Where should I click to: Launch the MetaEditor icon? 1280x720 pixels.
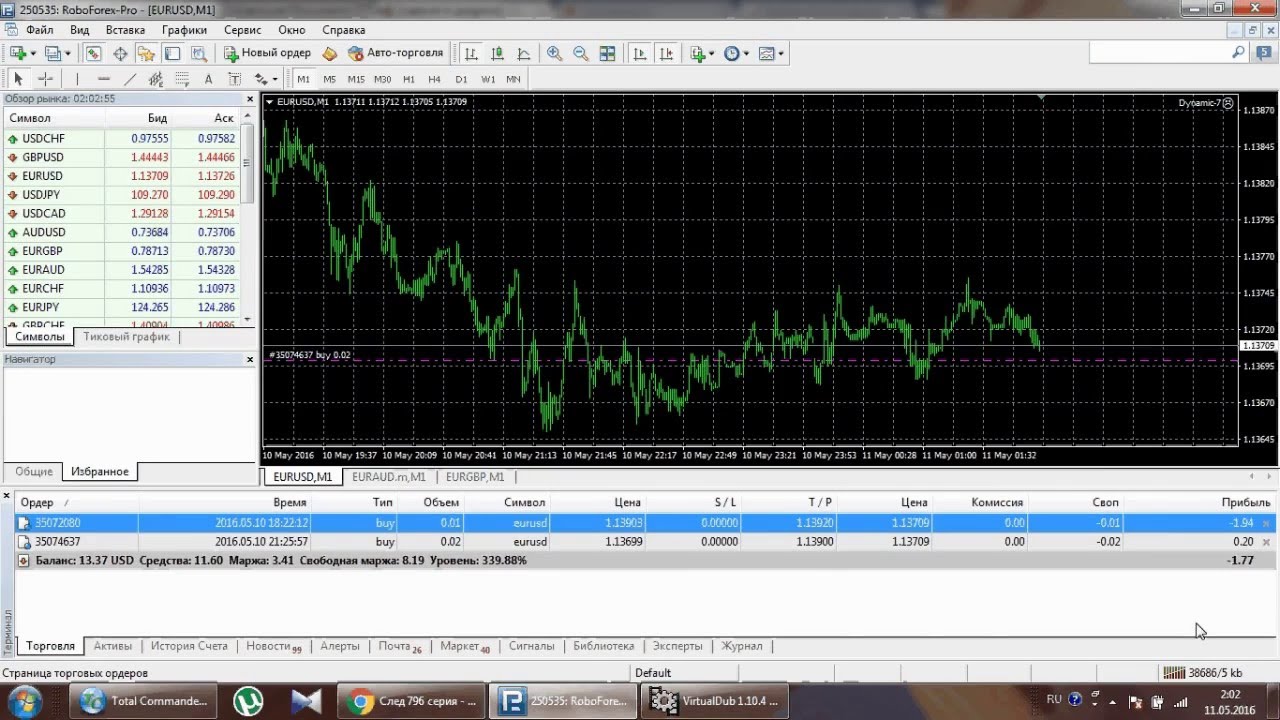(x=330, y=53)
